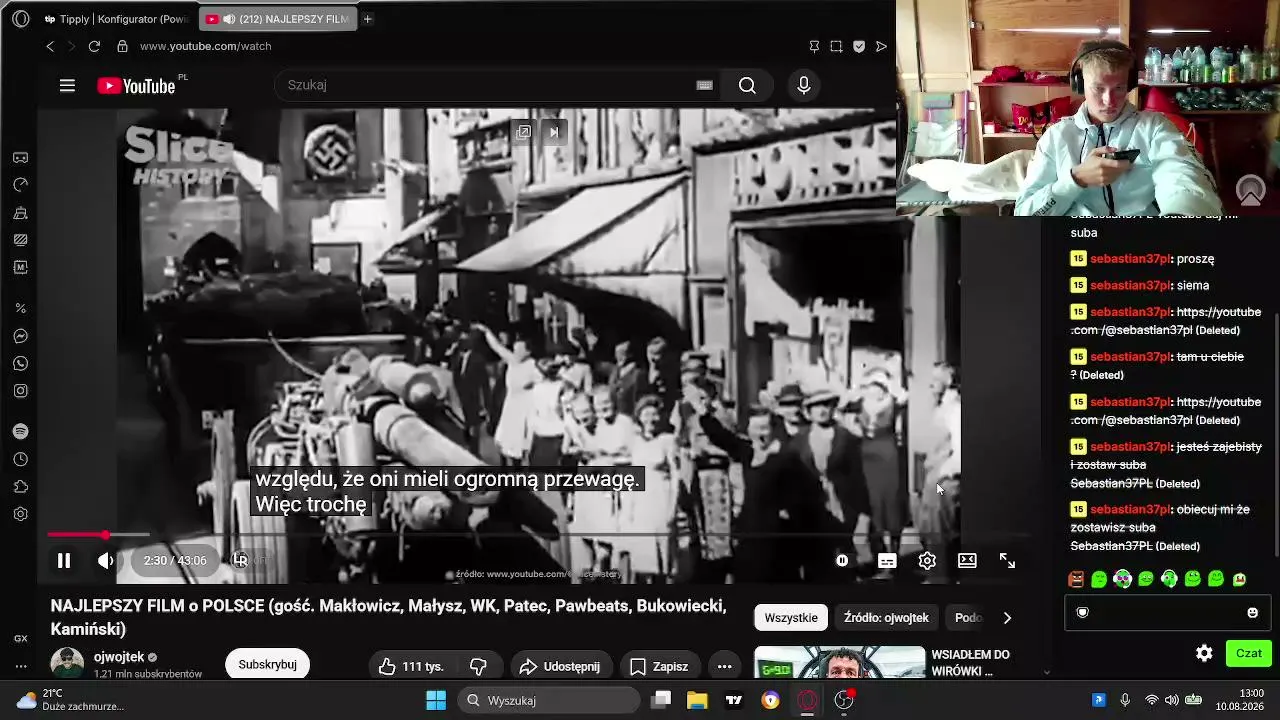Open video player settings gear
This screenshot has height=720, width=1280.
[927, 561]
